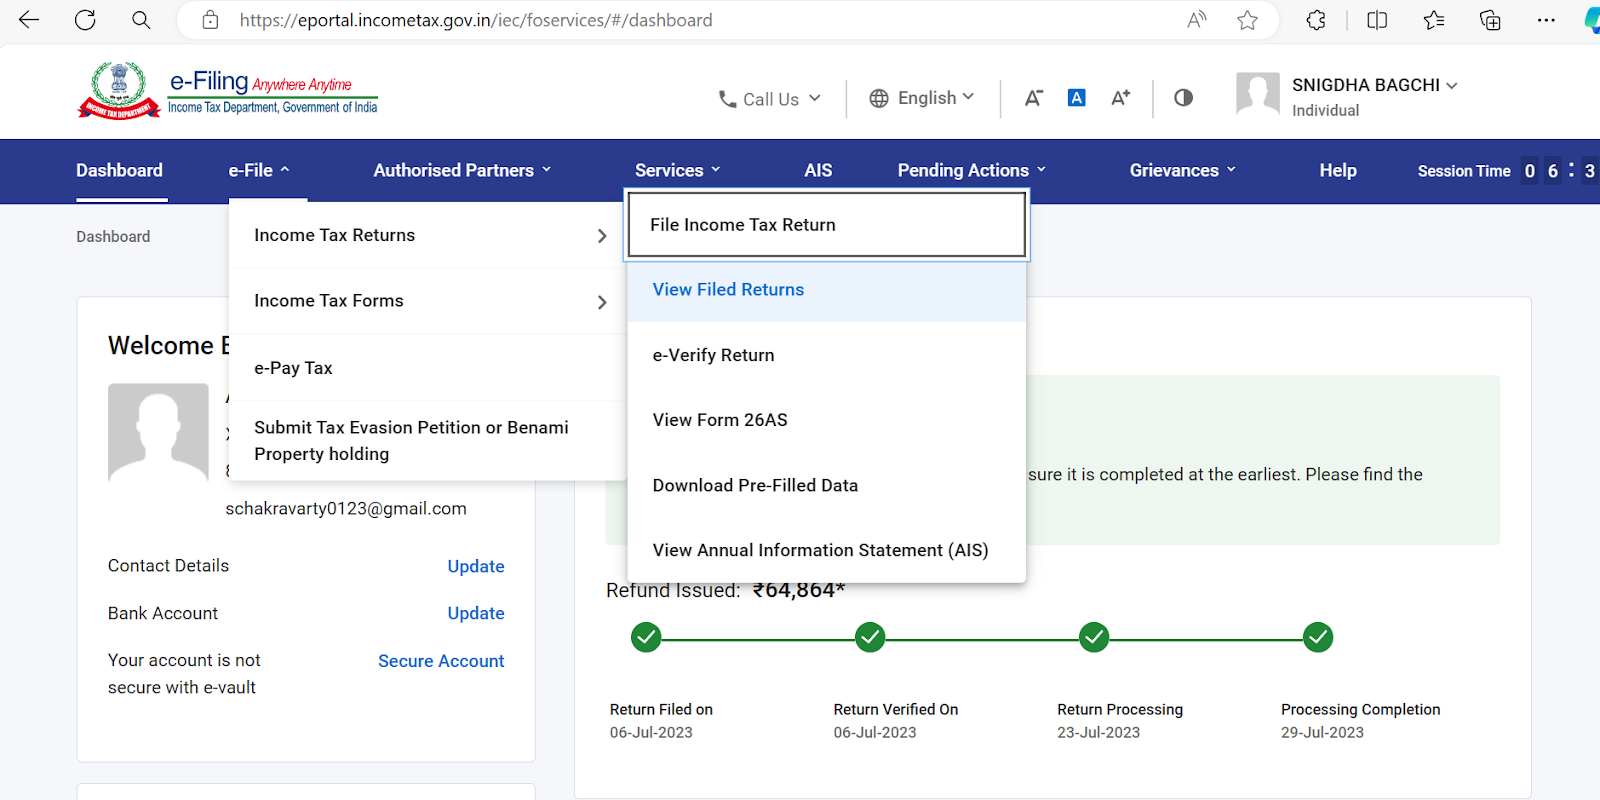The height and width of the screenshot is (800, 1600).
Task: Click the welcome card profile picture
Action: tap(158, 432)
